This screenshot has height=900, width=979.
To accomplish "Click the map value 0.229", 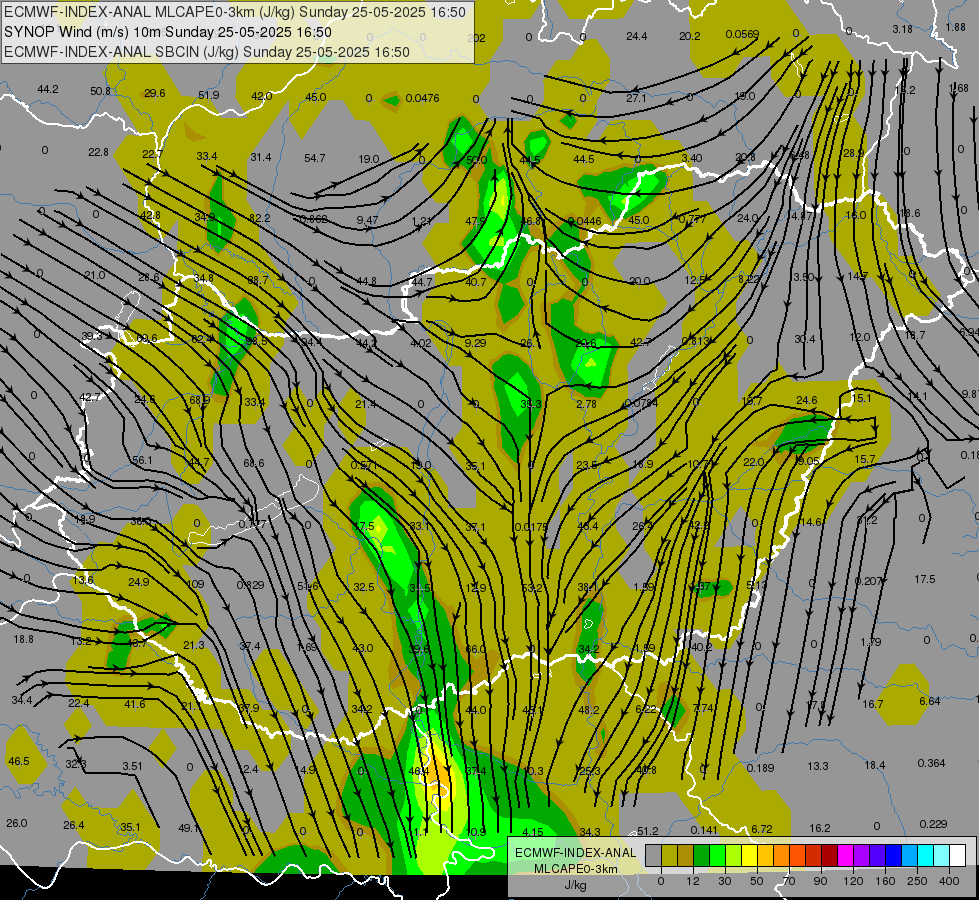I will 933,824.
